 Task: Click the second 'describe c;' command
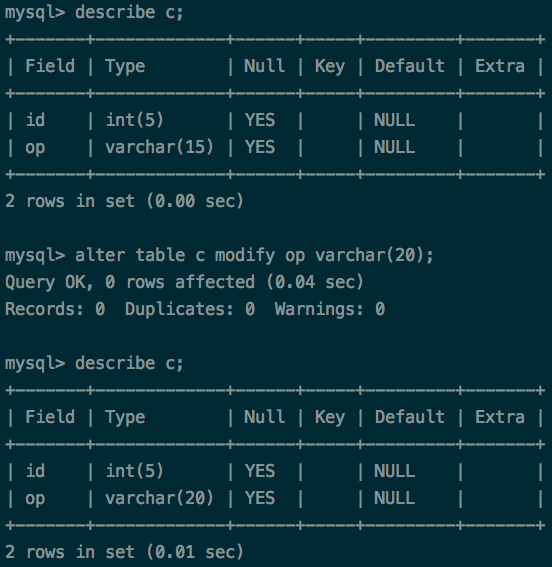click(x=129, y=363)
